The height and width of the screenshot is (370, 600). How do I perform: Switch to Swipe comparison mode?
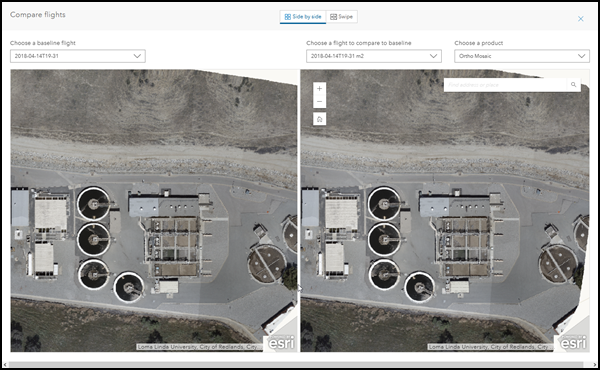[342, 17]
